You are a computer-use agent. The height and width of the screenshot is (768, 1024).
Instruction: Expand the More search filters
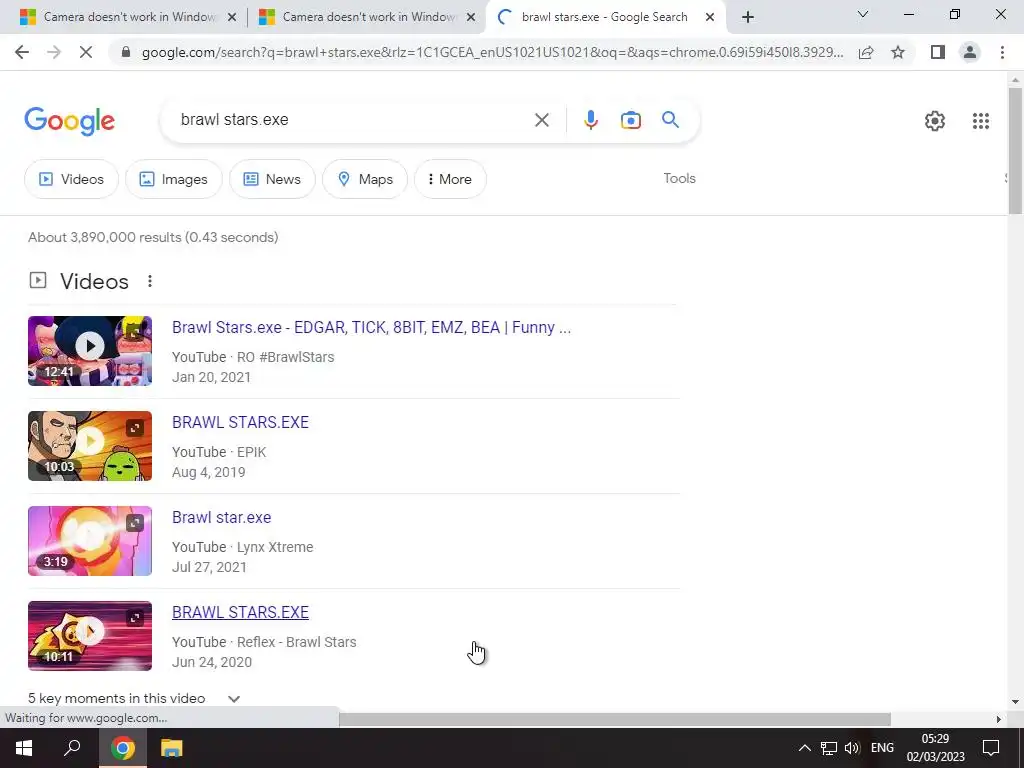point(450,179)
